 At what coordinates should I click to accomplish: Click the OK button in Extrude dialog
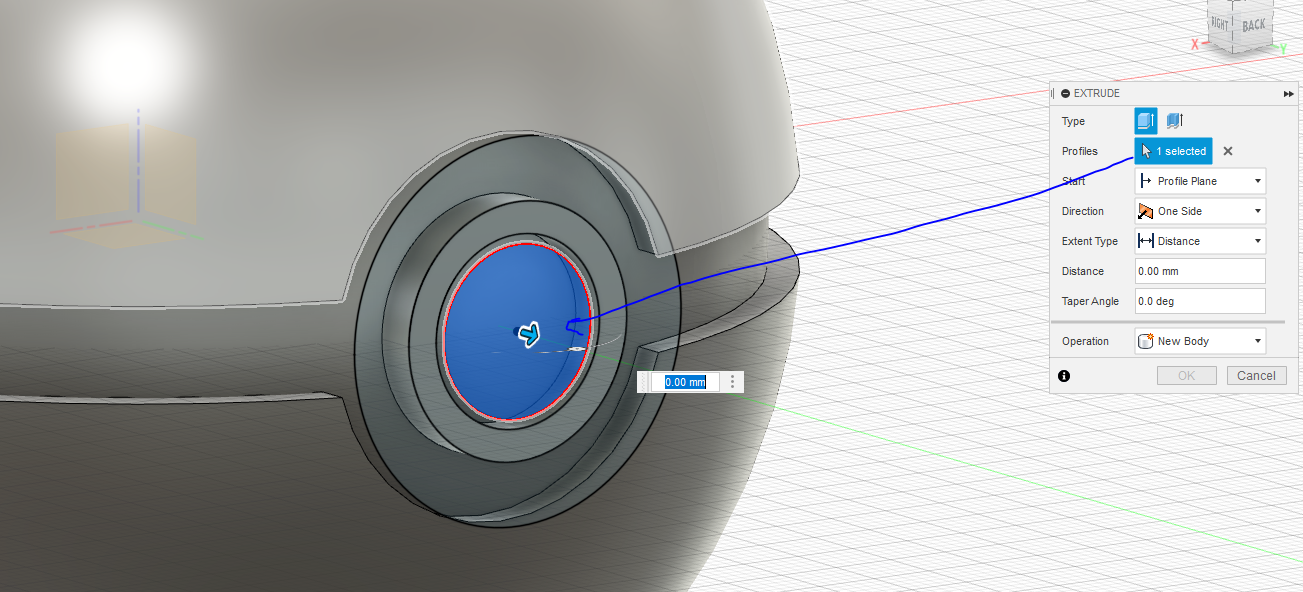pos(1186,376)
